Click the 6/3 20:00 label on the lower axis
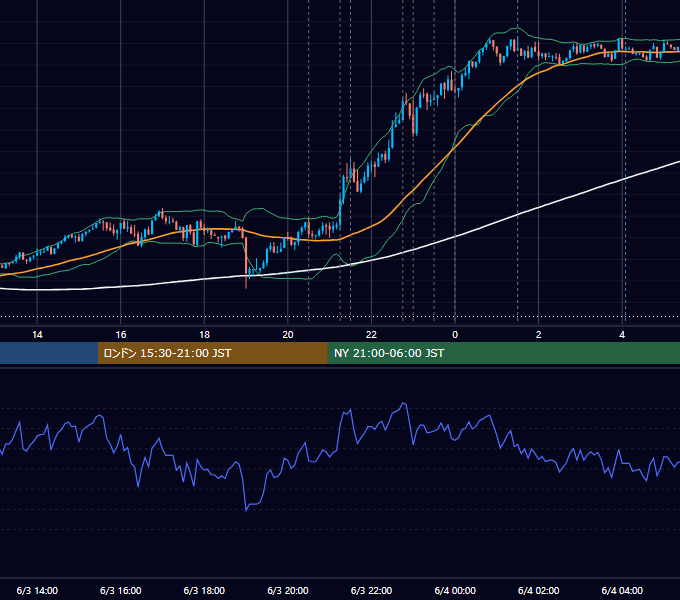The image size is (680, 600). [288, 590]
